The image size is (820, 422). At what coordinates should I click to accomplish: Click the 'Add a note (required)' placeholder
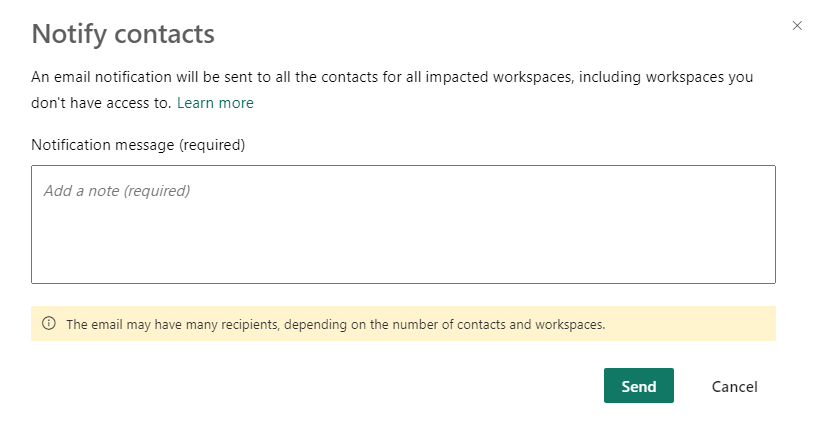pos(117,190)
